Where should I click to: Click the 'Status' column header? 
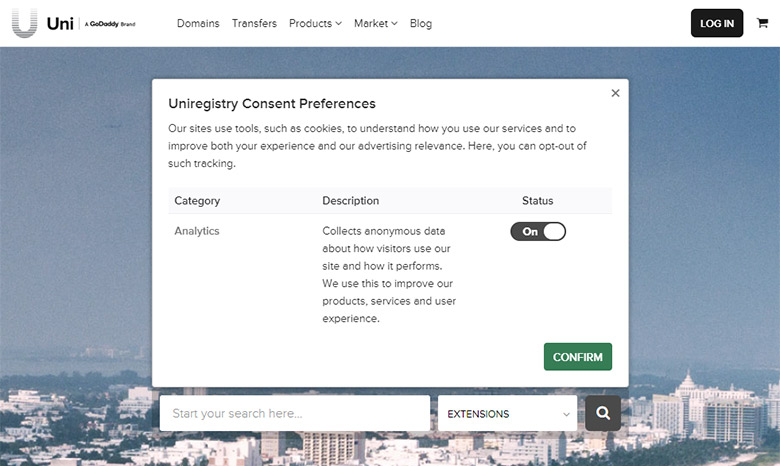point(538,200)
